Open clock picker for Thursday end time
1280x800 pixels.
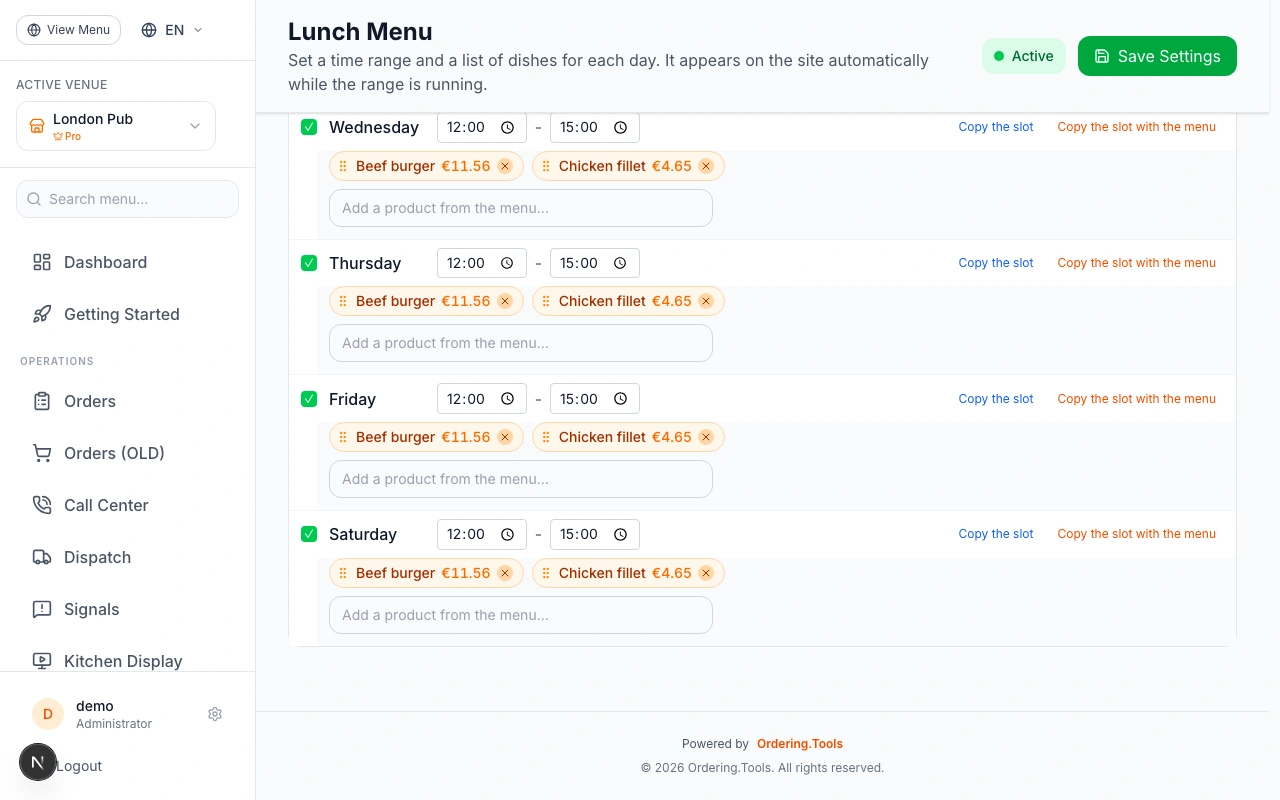(621, 263)
